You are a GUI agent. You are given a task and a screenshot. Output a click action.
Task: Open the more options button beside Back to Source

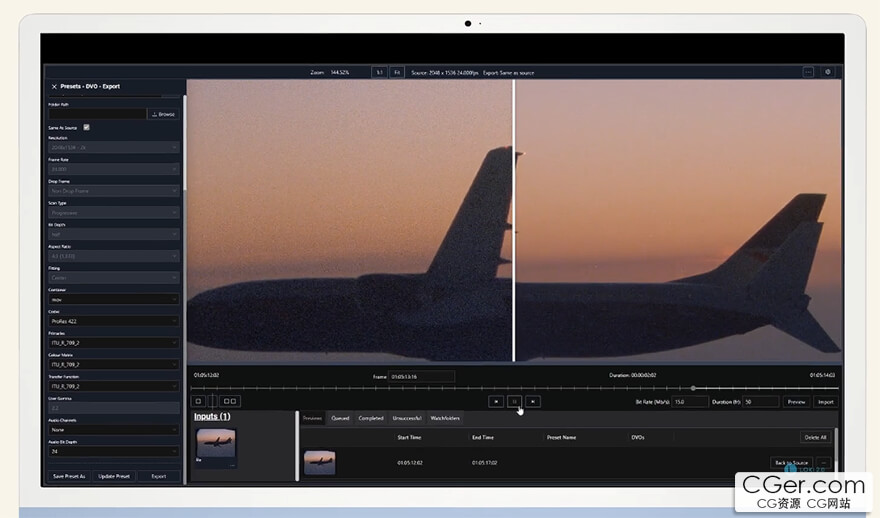(x=824, y=463)
